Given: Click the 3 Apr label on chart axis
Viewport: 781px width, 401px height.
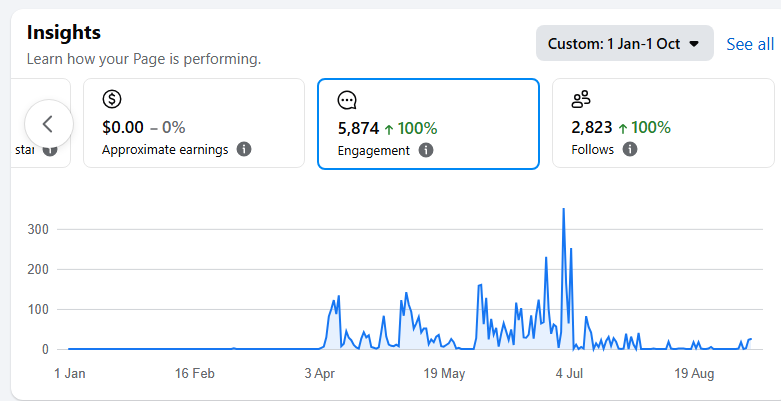Looking at the screenshot, I should [320, 374].
